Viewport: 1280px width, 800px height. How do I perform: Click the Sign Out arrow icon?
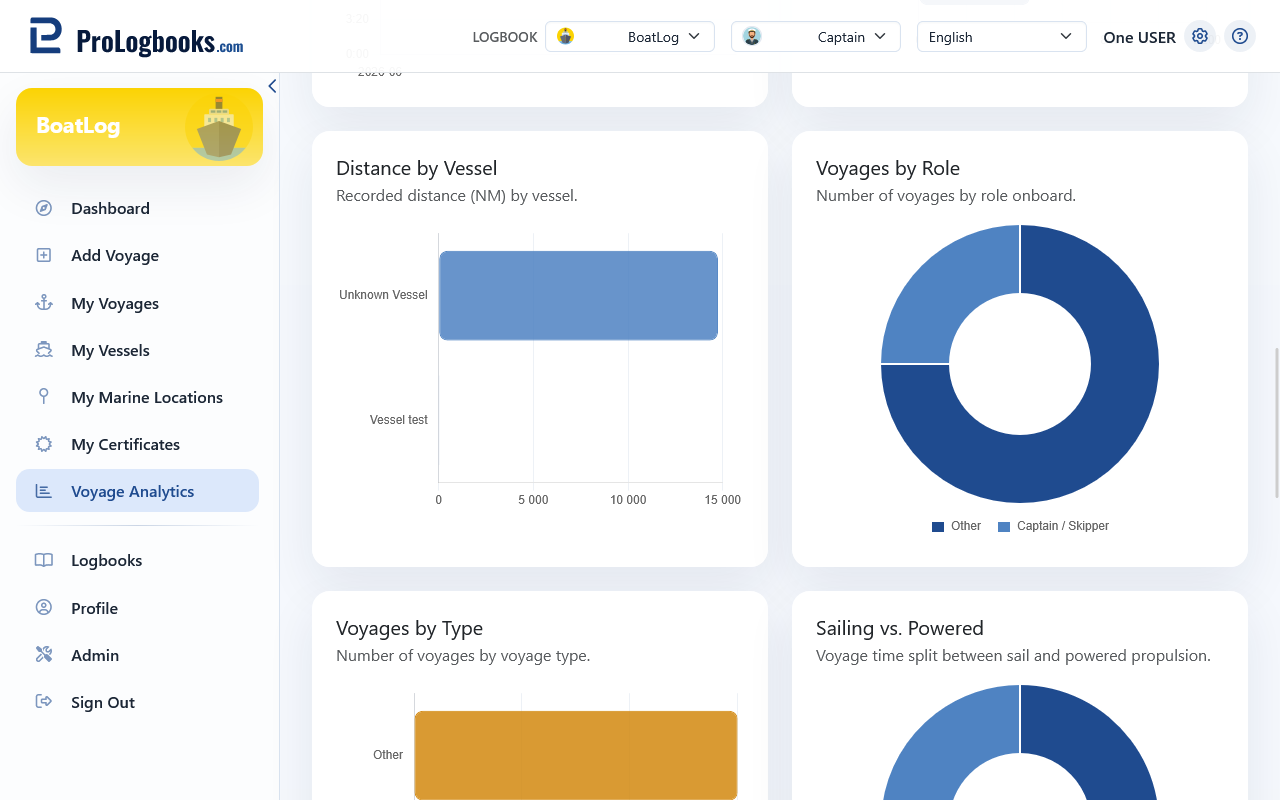(x=44, y=702)
